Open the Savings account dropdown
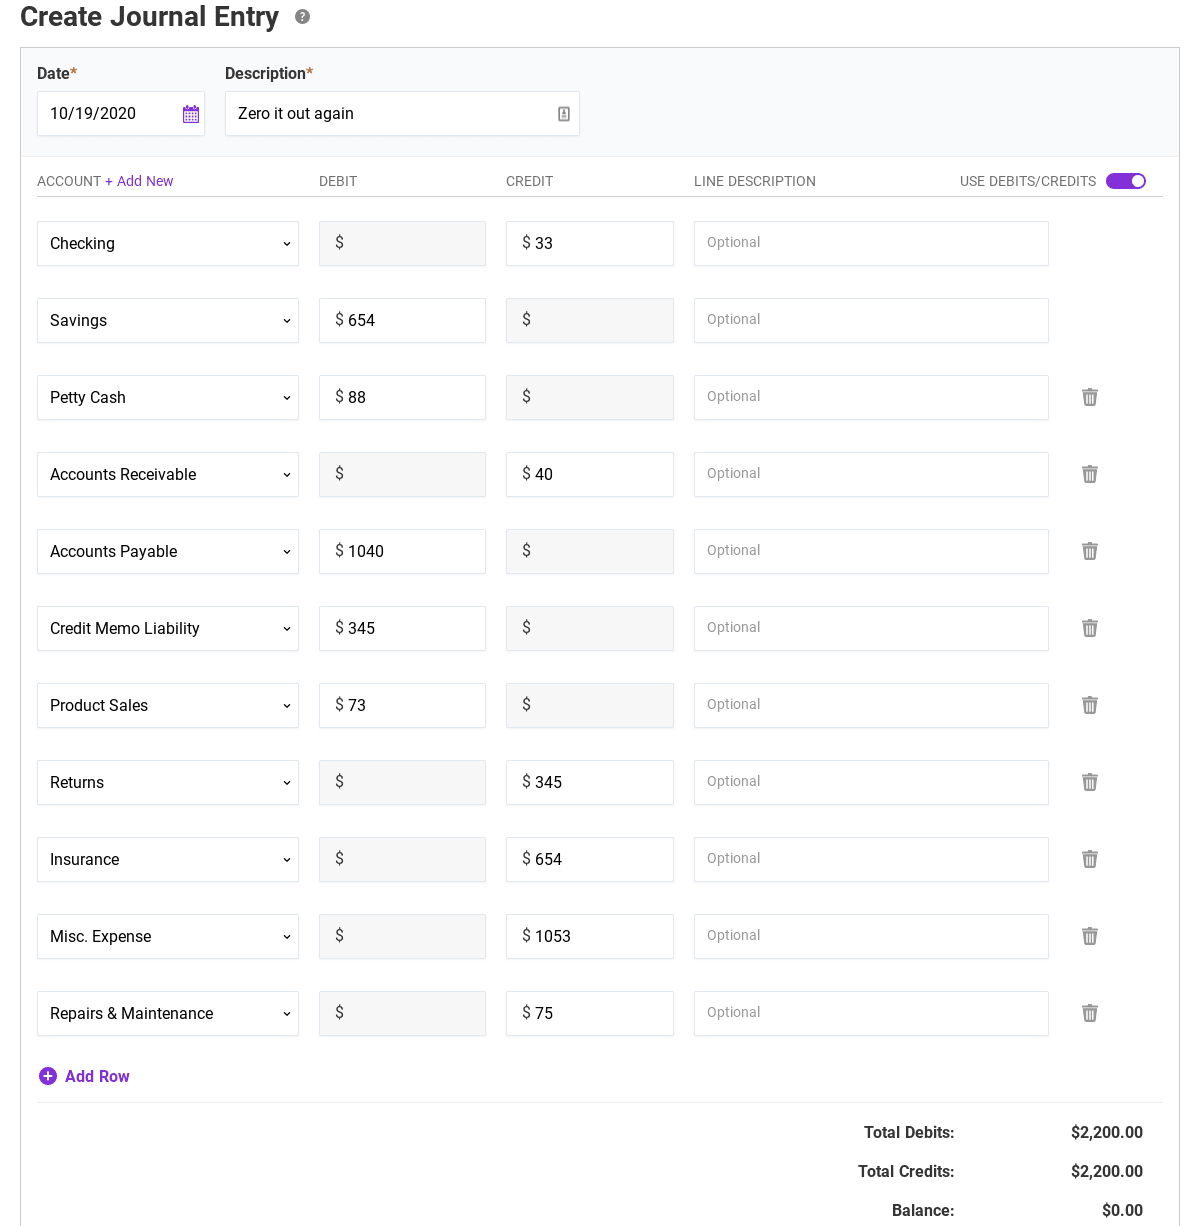This screenshot has width=1197, height=1226. point(168,321)
